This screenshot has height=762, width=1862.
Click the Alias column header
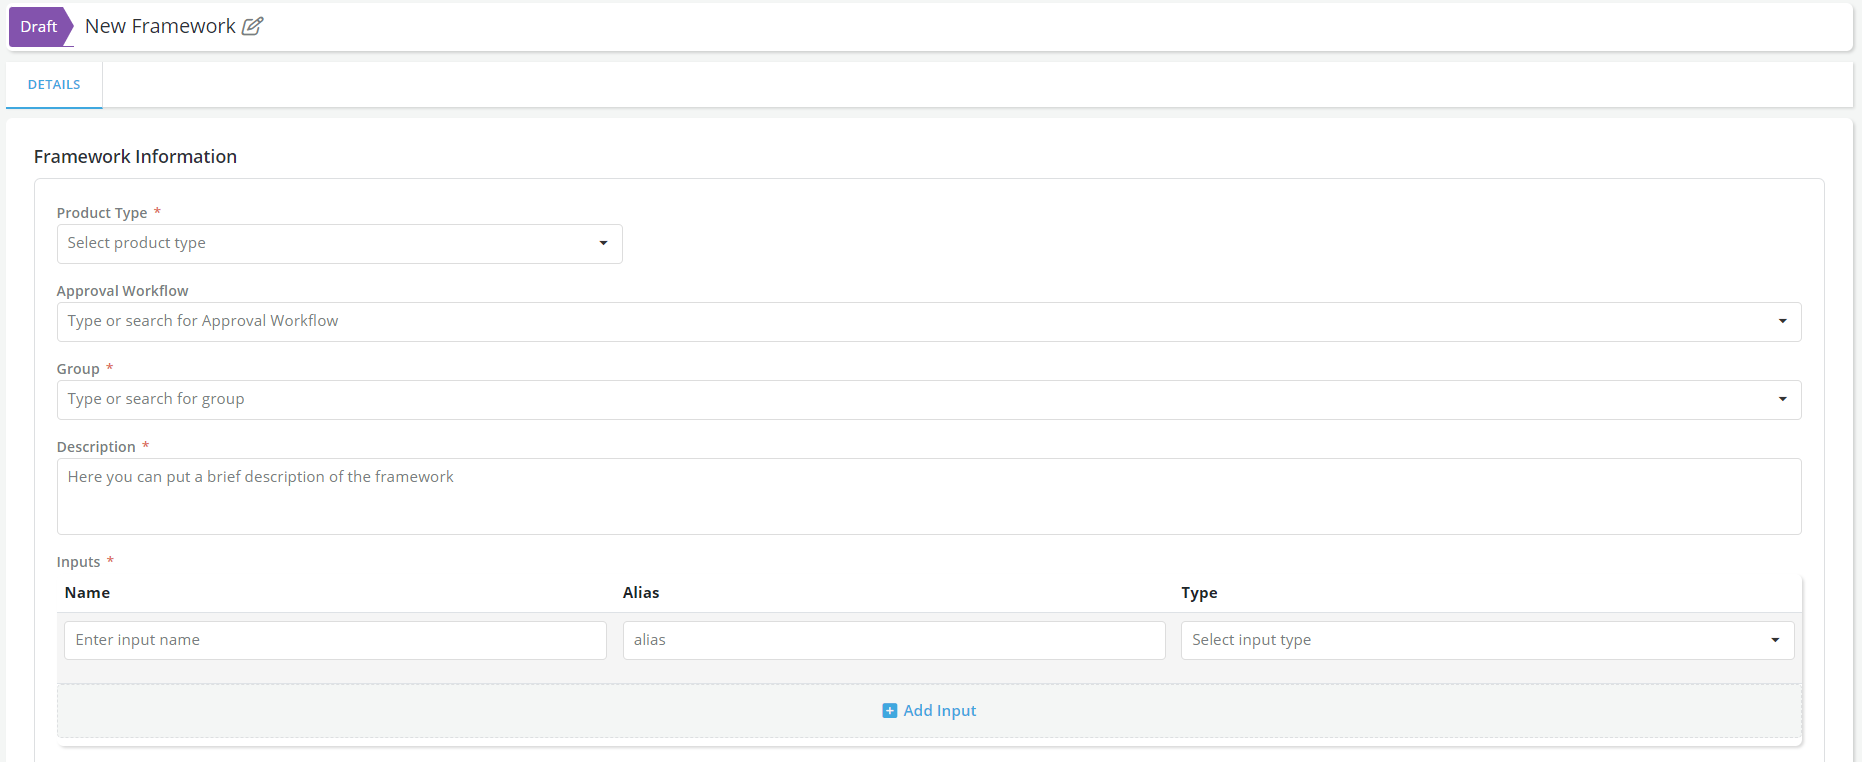641,593
